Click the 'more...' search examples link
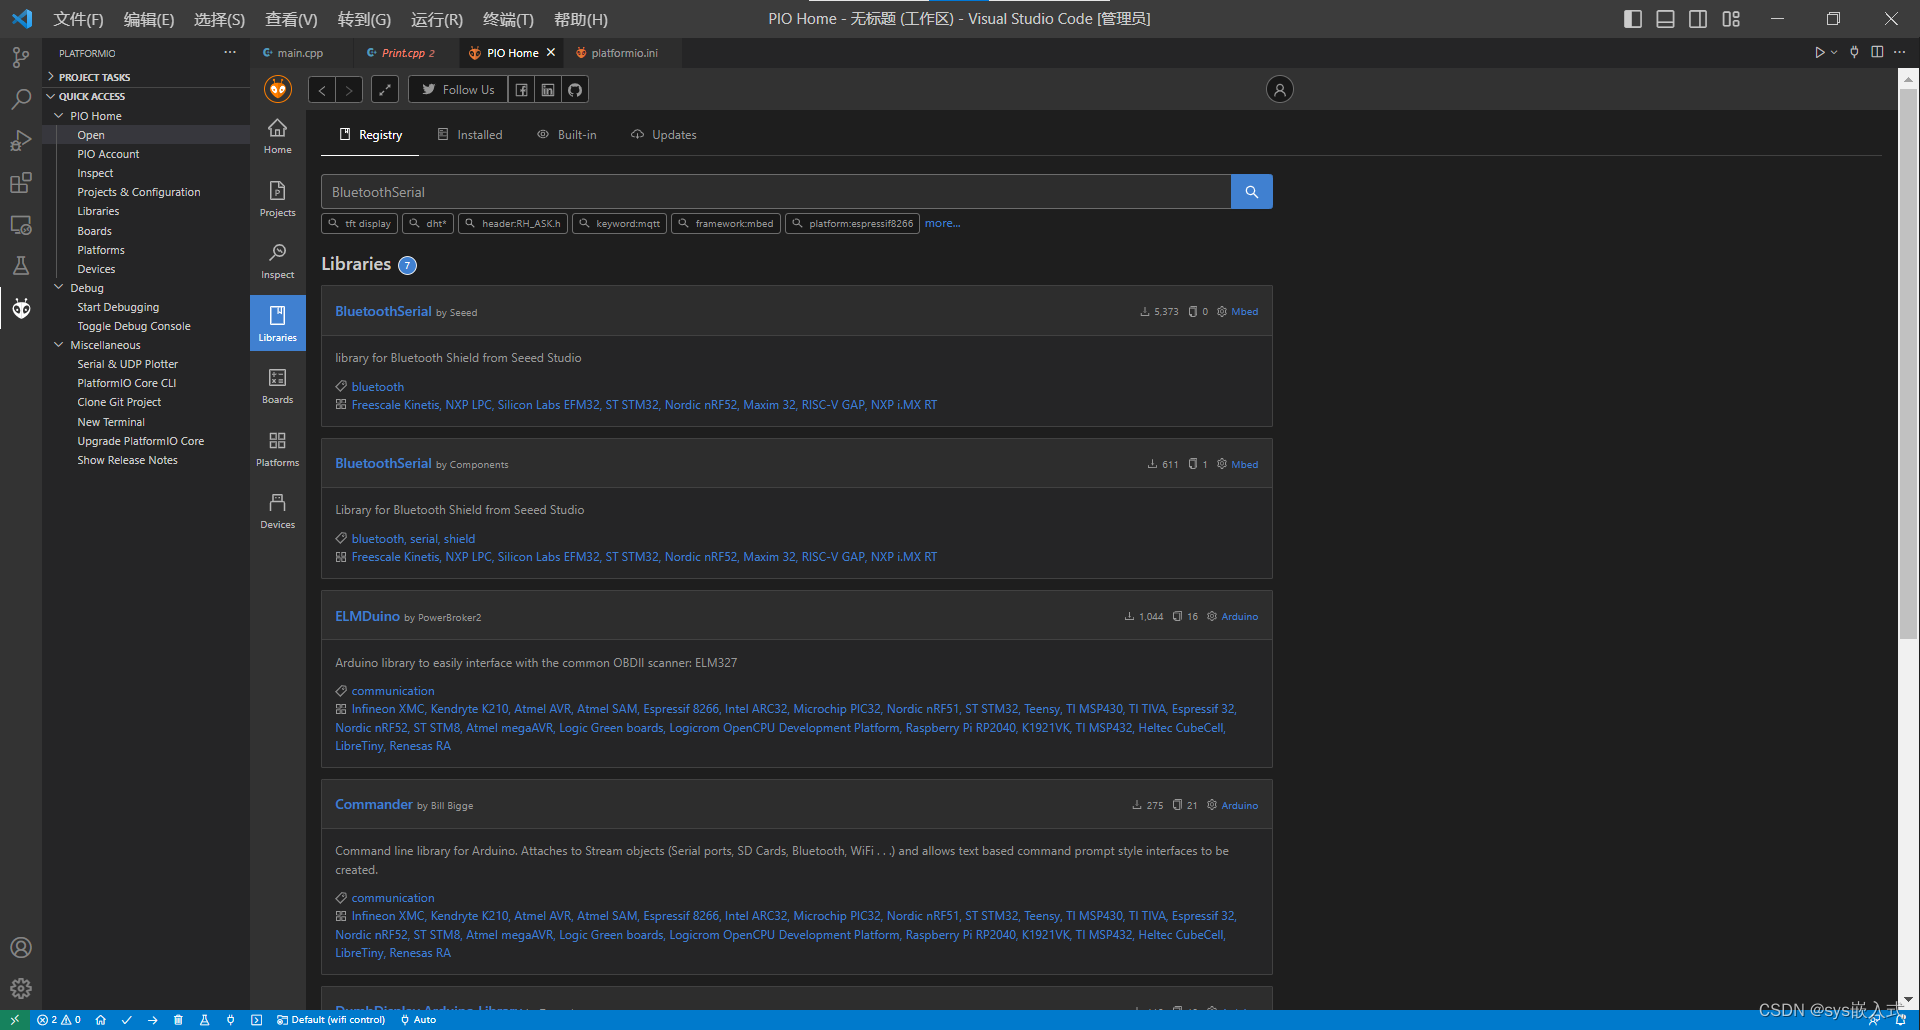Image resolution: width=1920 pixels, height=1030 pixels. pos(942,223)
